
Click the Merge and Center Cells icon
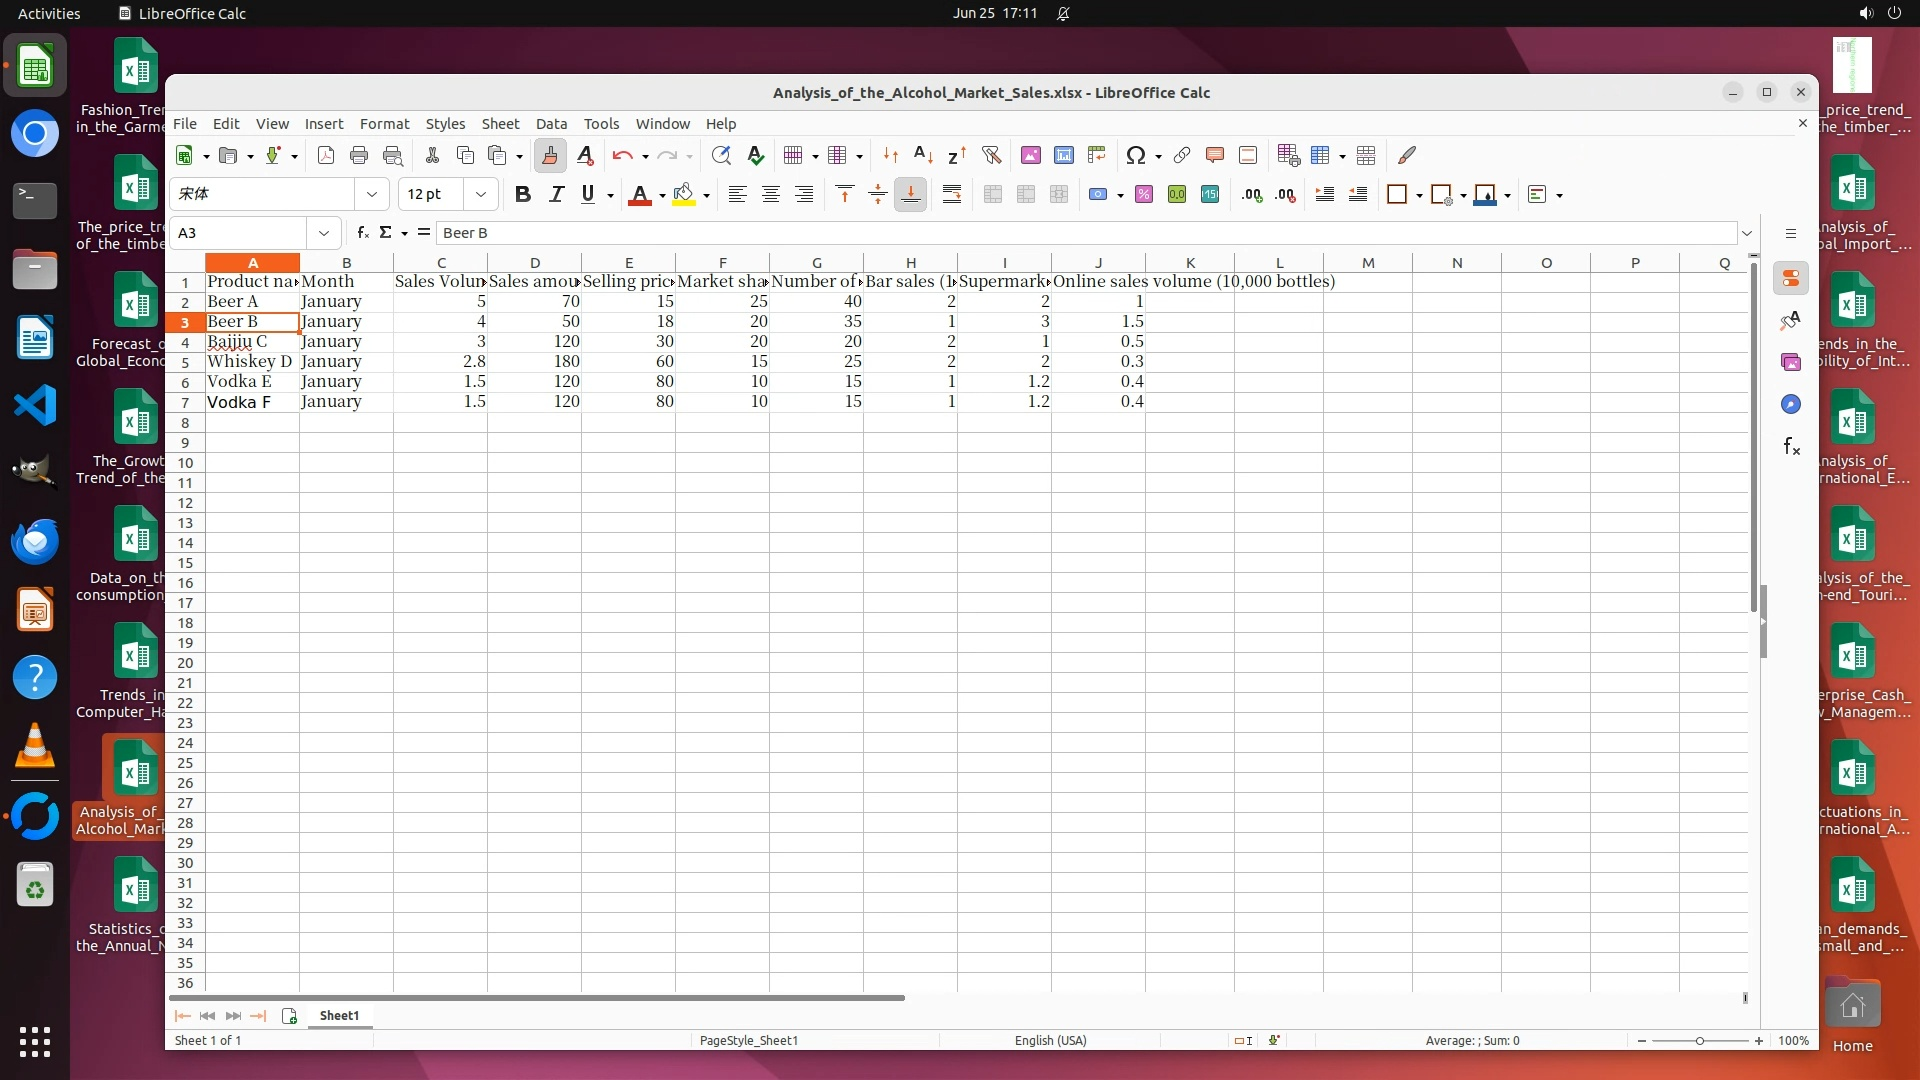pos(992,194)
